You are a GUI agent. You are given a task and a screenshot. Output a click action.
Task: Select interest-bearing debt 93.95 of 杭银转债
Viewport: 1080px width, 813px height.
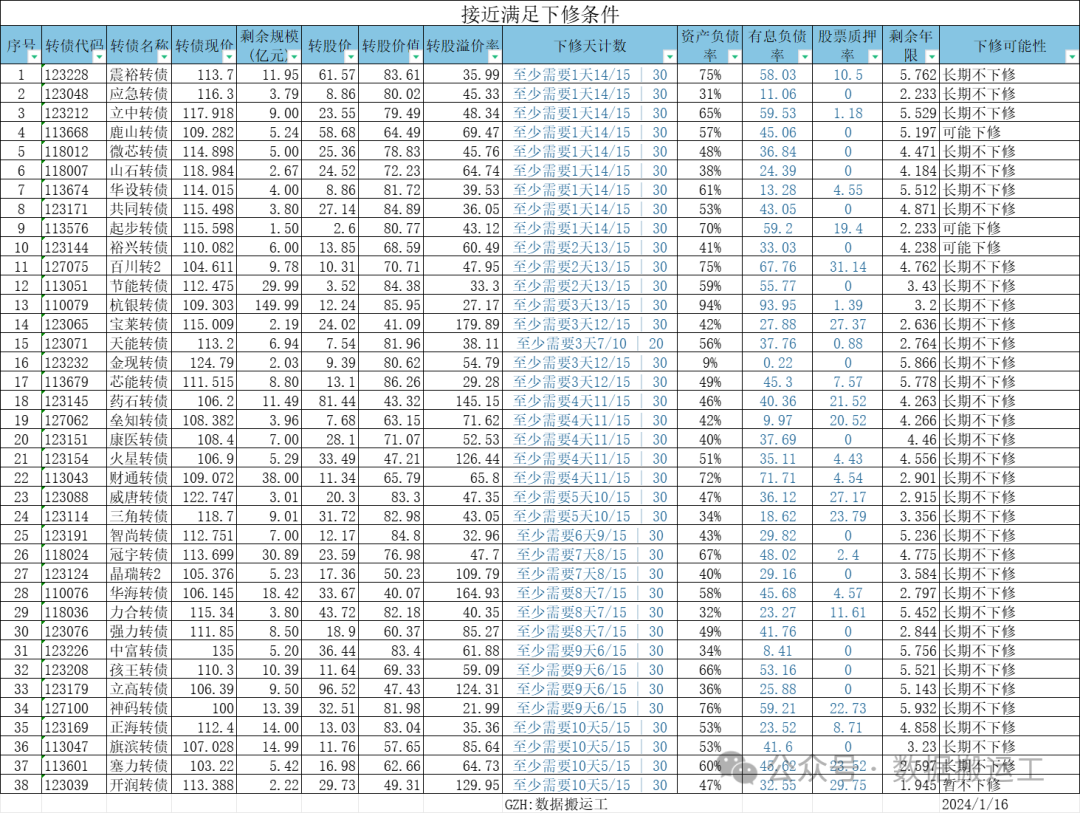(778, 305)
